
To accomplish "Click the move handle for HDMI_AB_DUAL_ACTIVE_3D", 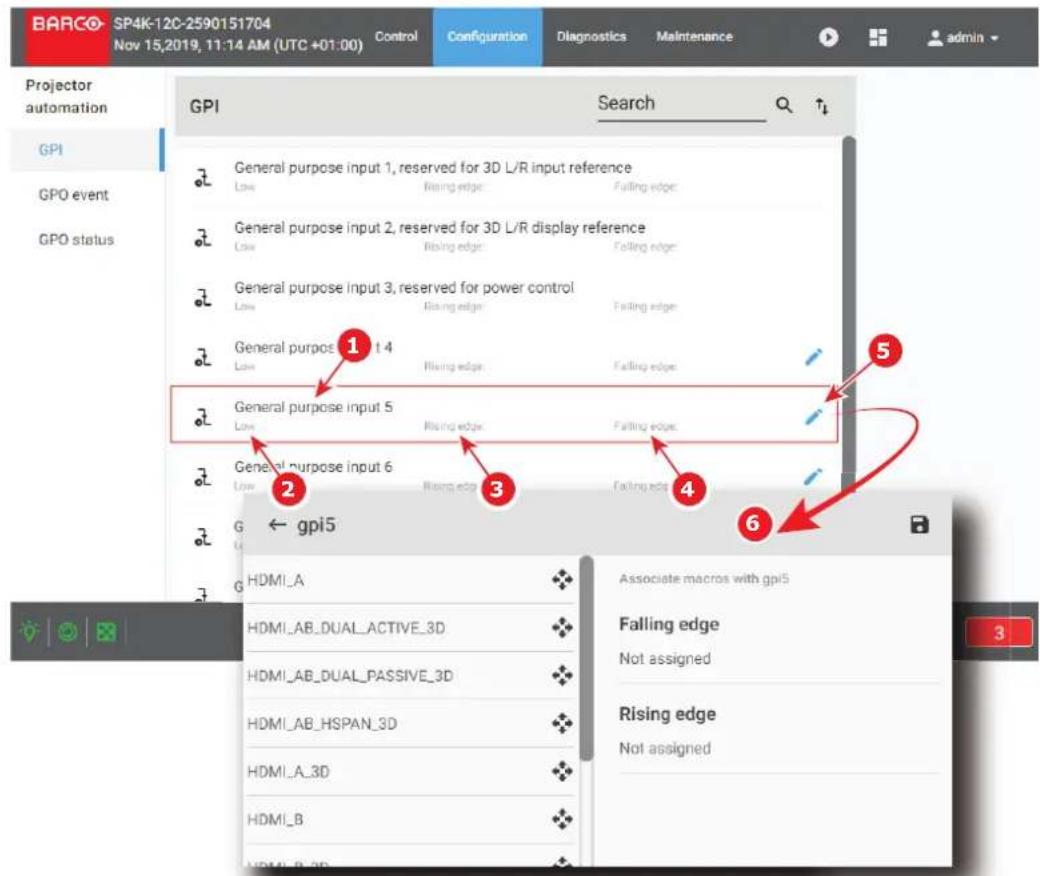I will pyautogui.click(x=562, y=627).
